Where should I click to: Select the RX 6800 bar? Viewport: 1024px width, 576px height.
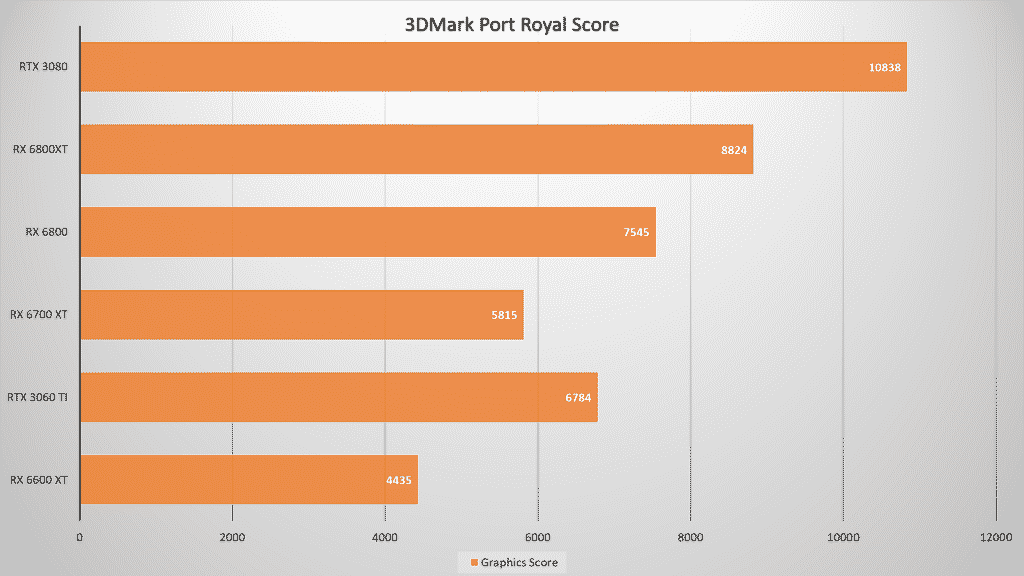click(368, 232)
